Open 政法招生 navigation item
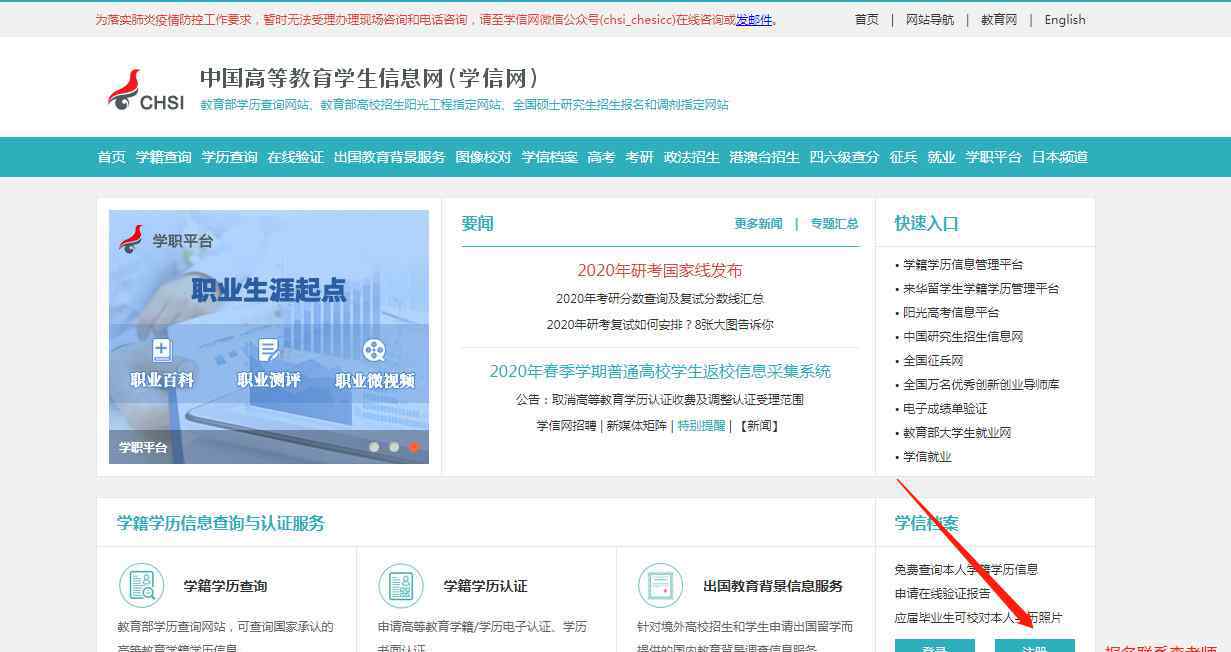Screen dimensions: 1231x652 [692, 157]
